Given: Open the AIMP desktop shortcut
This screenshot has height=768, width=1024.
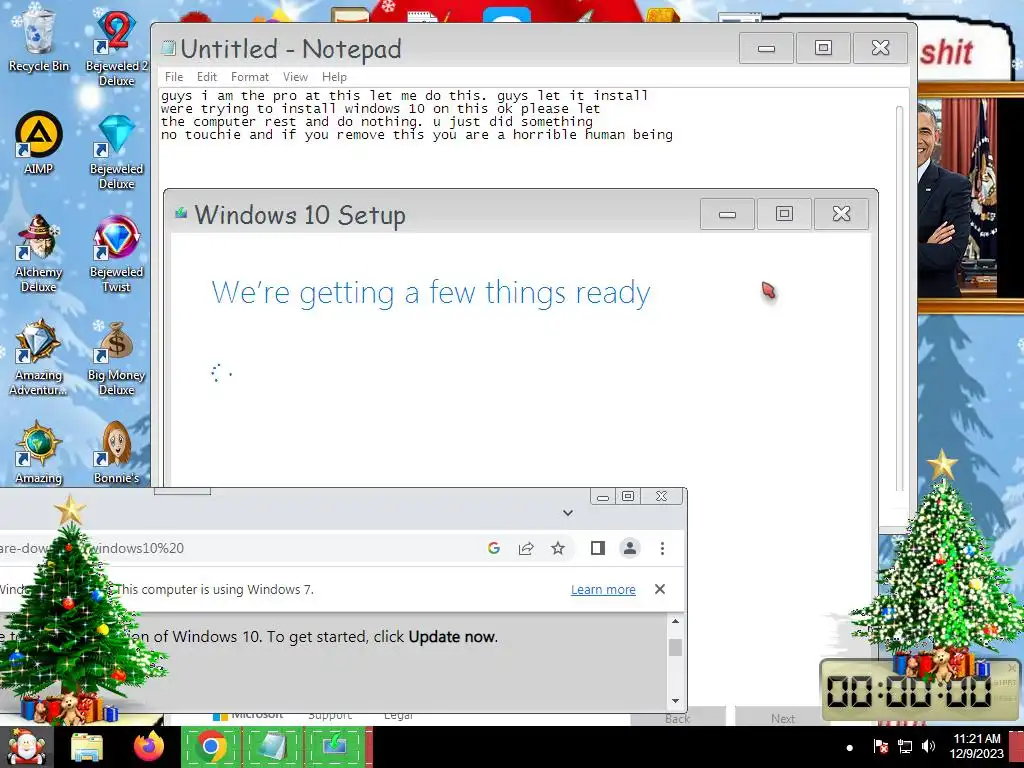Looking at the screenshot, I should tap(39, 142).
